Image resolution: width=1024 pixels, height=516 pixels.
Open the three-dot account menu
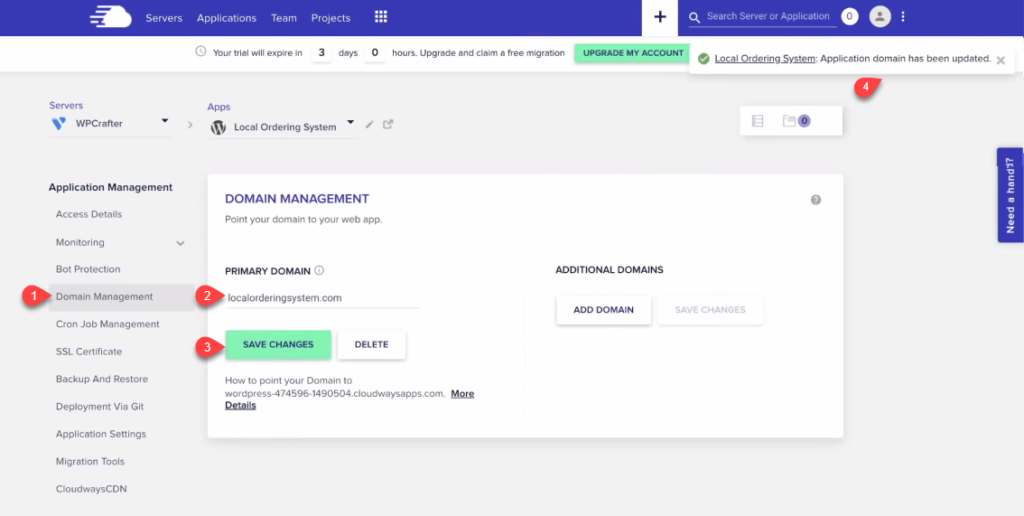[903, 16]
